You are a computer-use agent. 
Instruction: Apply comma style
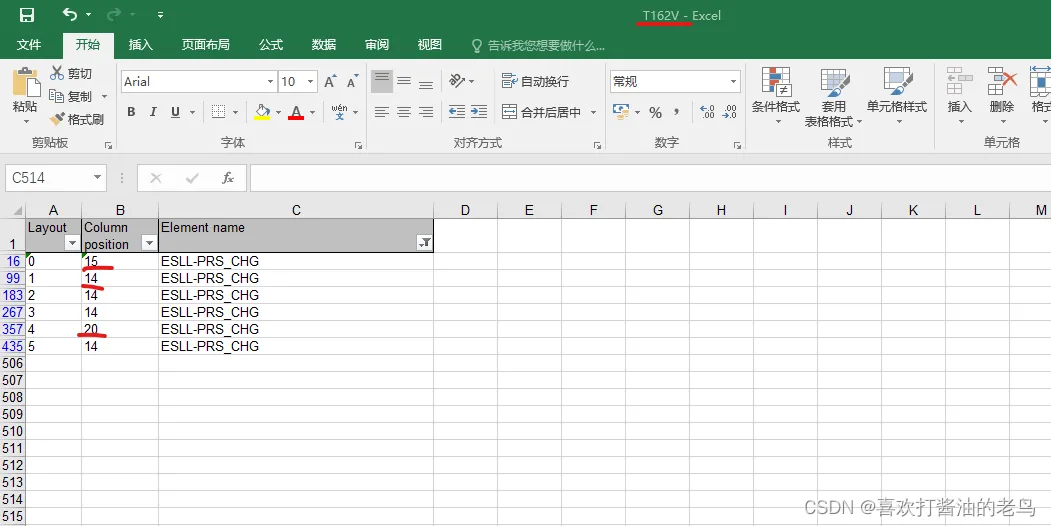point(677,112)
